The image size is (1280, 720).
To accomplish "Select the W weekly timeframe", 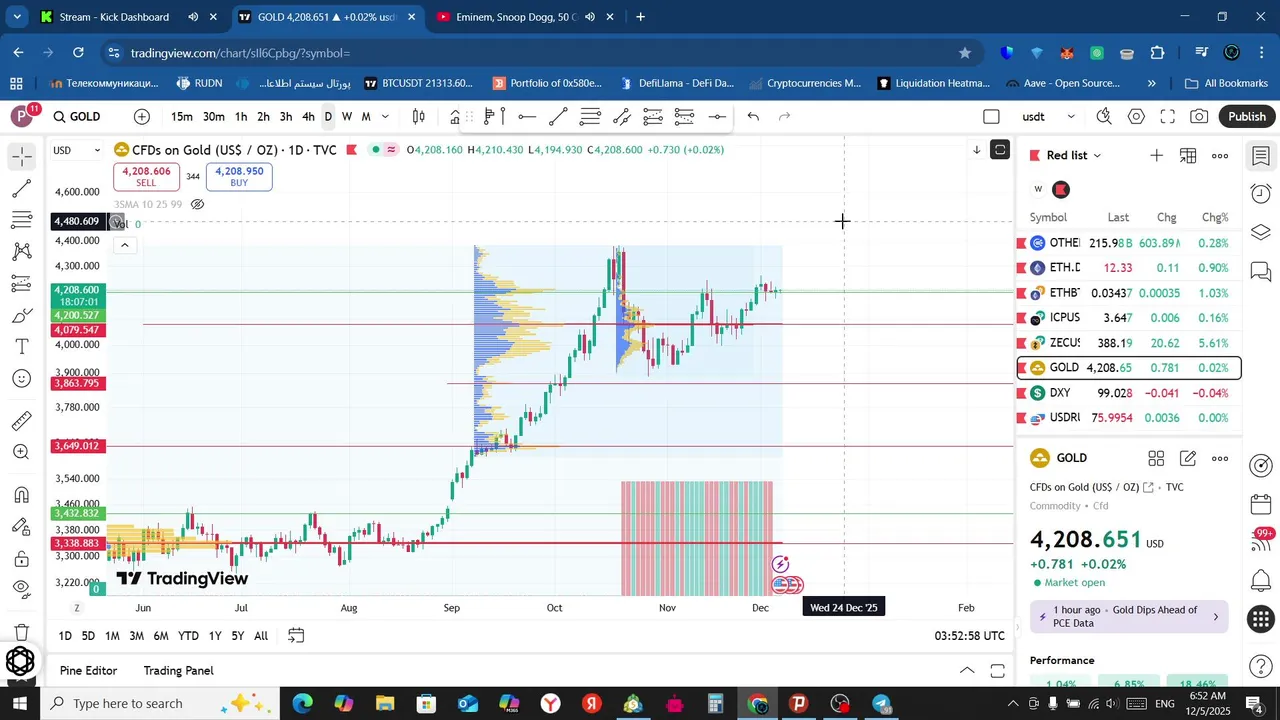I will [347, 117].
